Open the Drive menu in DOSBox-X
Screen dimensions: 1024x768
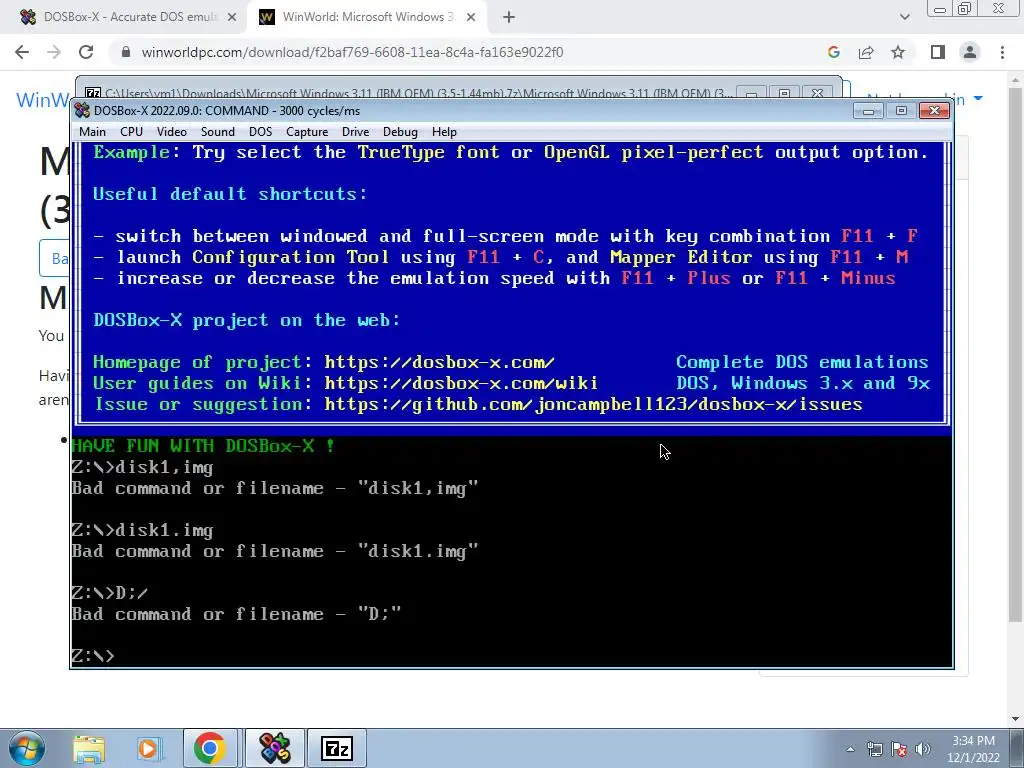[355, 132]
